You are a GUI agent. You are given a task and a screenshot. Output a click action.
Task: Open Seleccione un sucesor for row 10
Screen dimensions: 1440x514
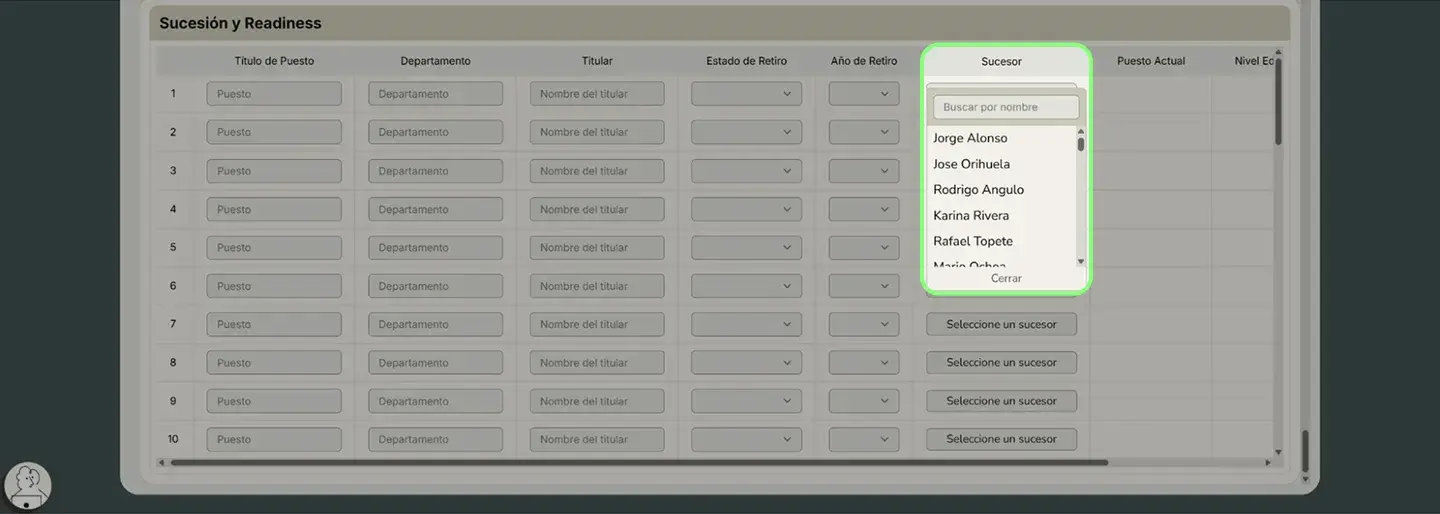pos(1001,439)
